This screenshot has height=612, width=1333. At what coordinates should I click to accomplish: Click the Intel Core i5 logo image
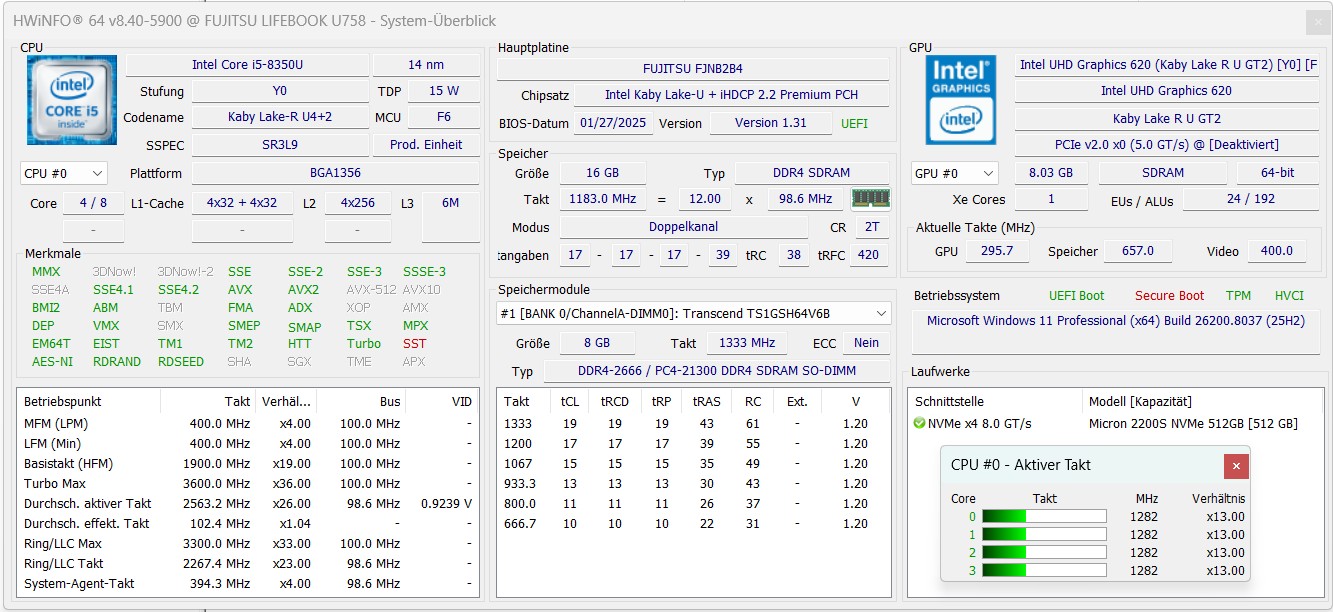click(72, 102)
